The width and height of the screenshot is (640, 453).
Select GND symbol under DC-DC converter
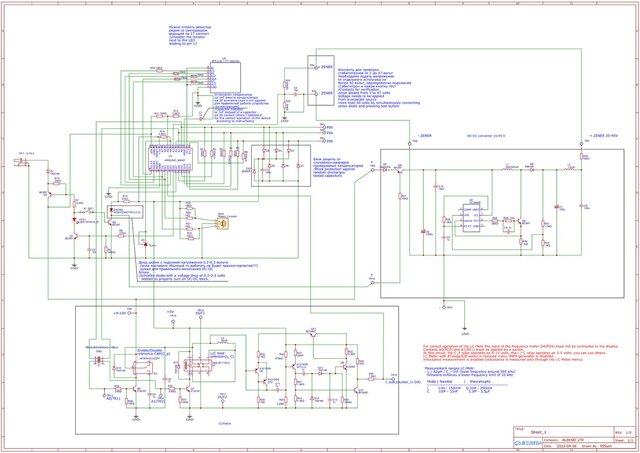click(464, 329)
